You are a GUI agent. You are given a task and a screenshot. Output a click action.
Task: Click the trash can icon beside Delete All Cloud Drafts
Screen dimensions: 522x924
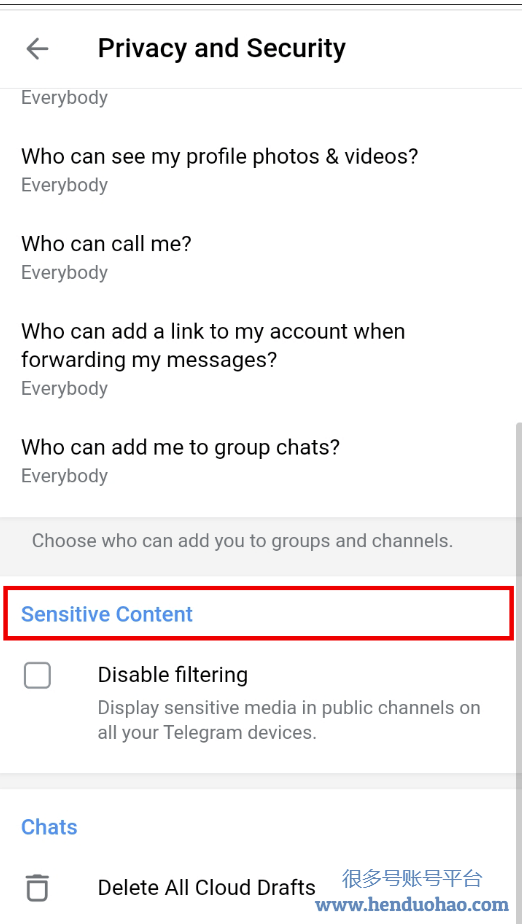[37, 887]
